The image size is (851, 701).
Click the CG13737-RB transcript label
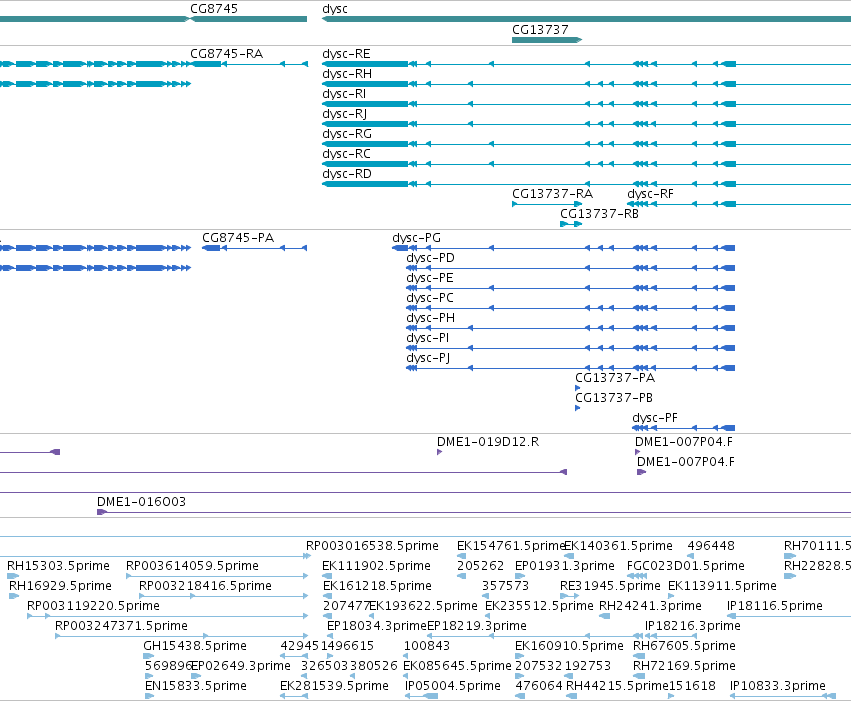[x=599, y=214]
